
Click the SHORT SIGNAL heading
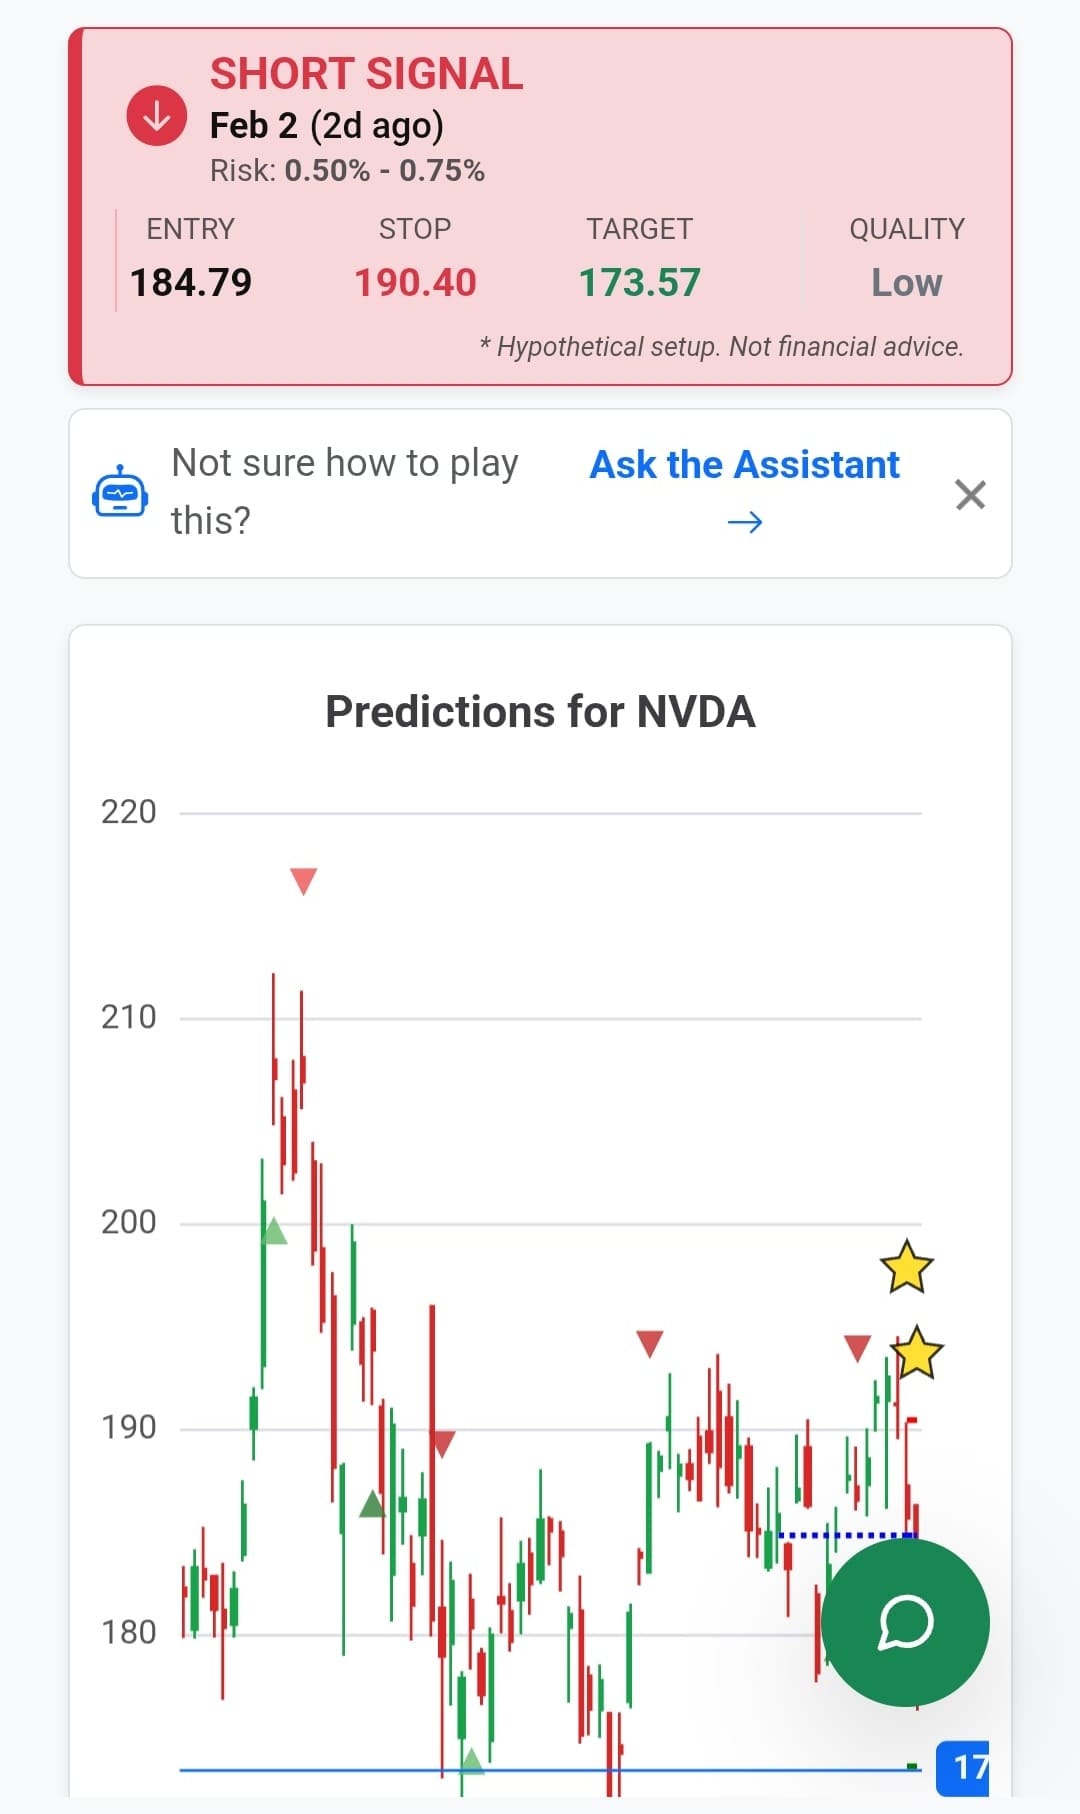(366, 74)
